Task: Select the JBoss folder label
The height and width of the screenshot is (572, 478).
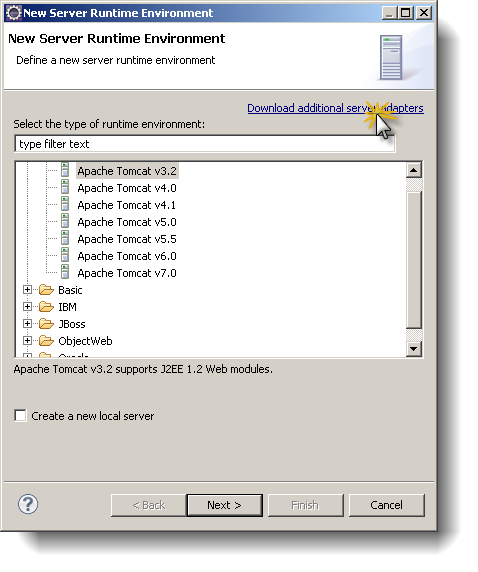Action: pos(72,324)
